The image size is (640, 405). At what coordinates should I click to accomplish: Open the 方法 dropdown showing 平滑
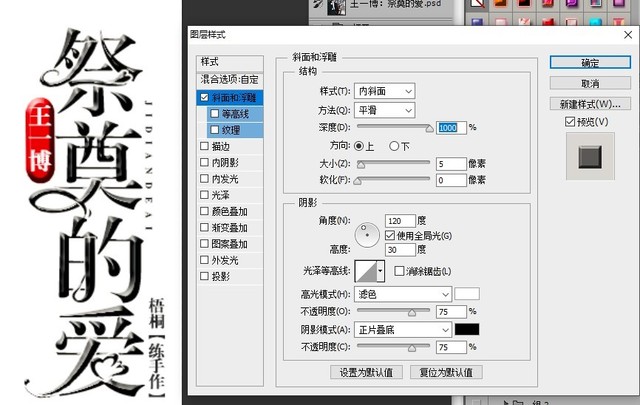[384, 110]
